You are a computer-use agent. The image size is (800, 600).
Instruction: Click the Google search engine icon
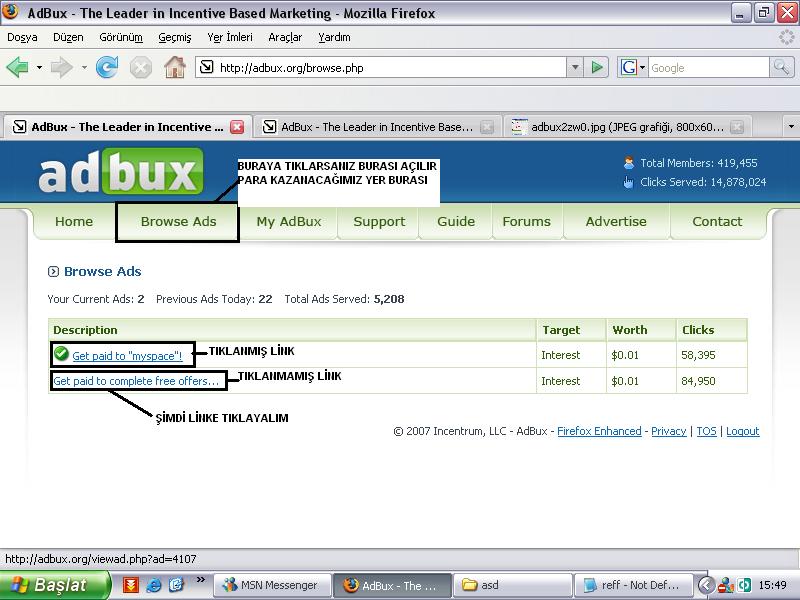[629, 67]
